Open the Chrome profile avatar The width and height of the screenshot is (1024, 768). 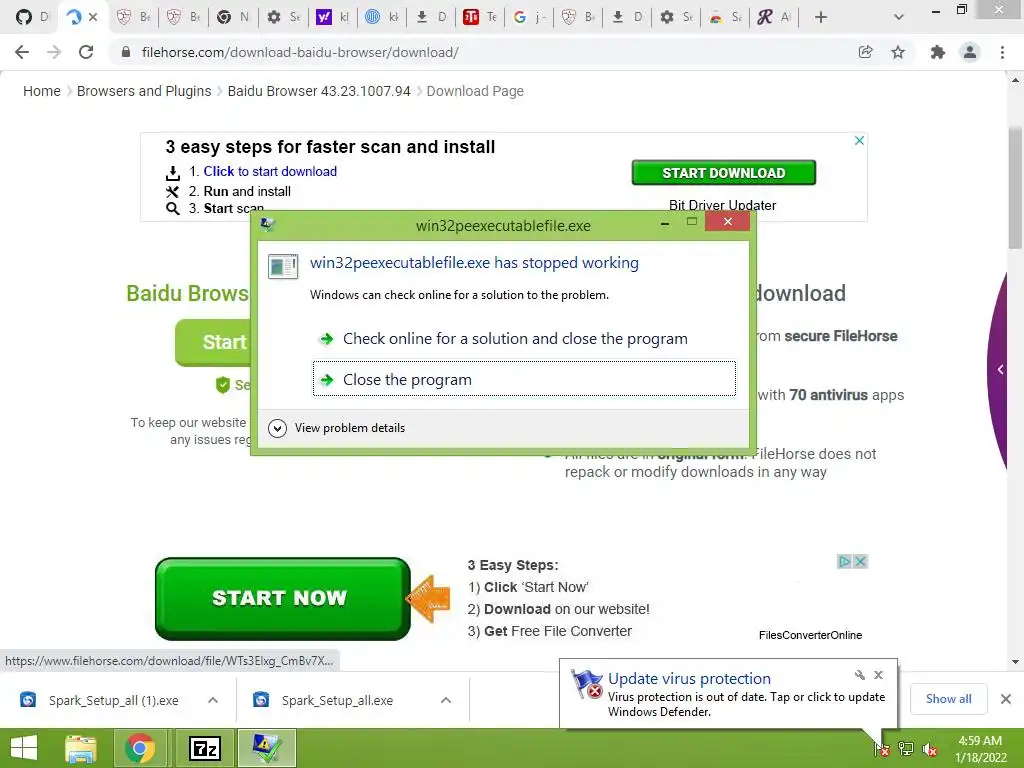point(970,52)
